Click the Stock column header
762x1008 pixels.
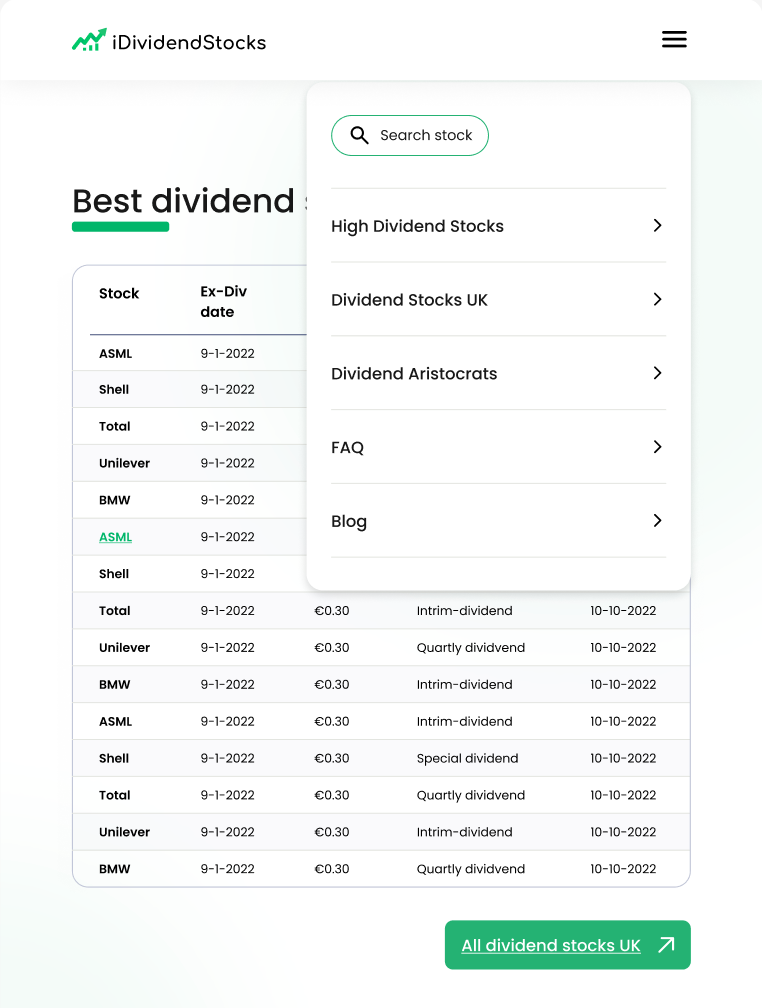click(x=119, y=293)
